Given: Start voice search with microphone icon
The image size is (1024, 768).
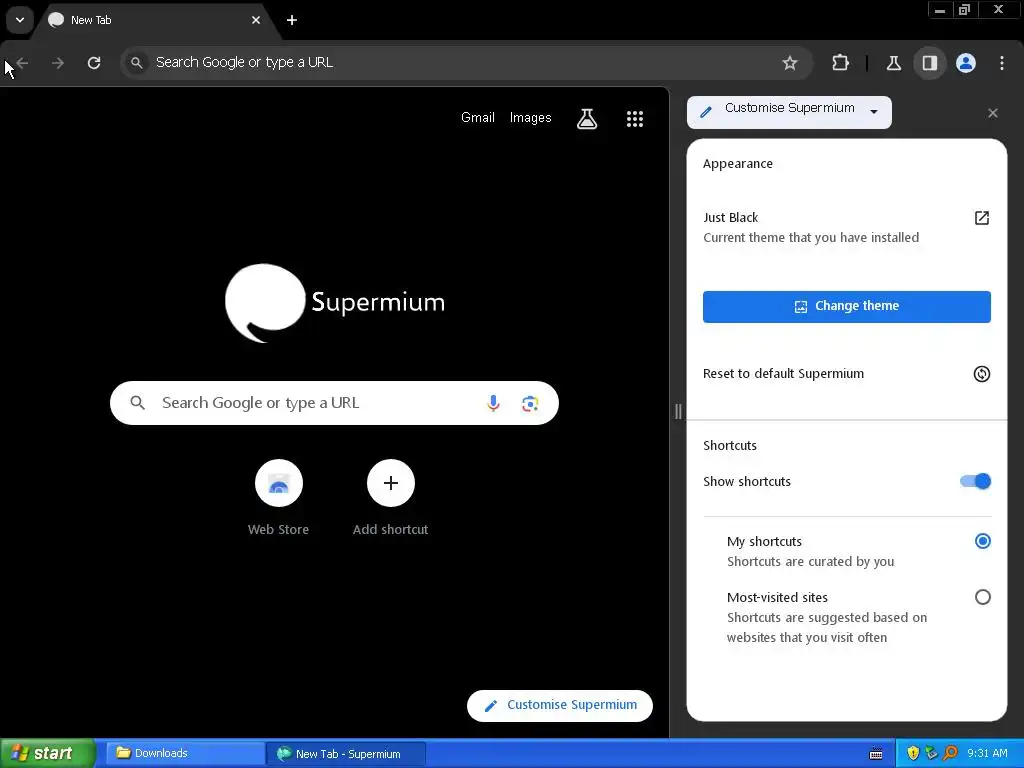Looking at the screenshot, I should [493, 403].
